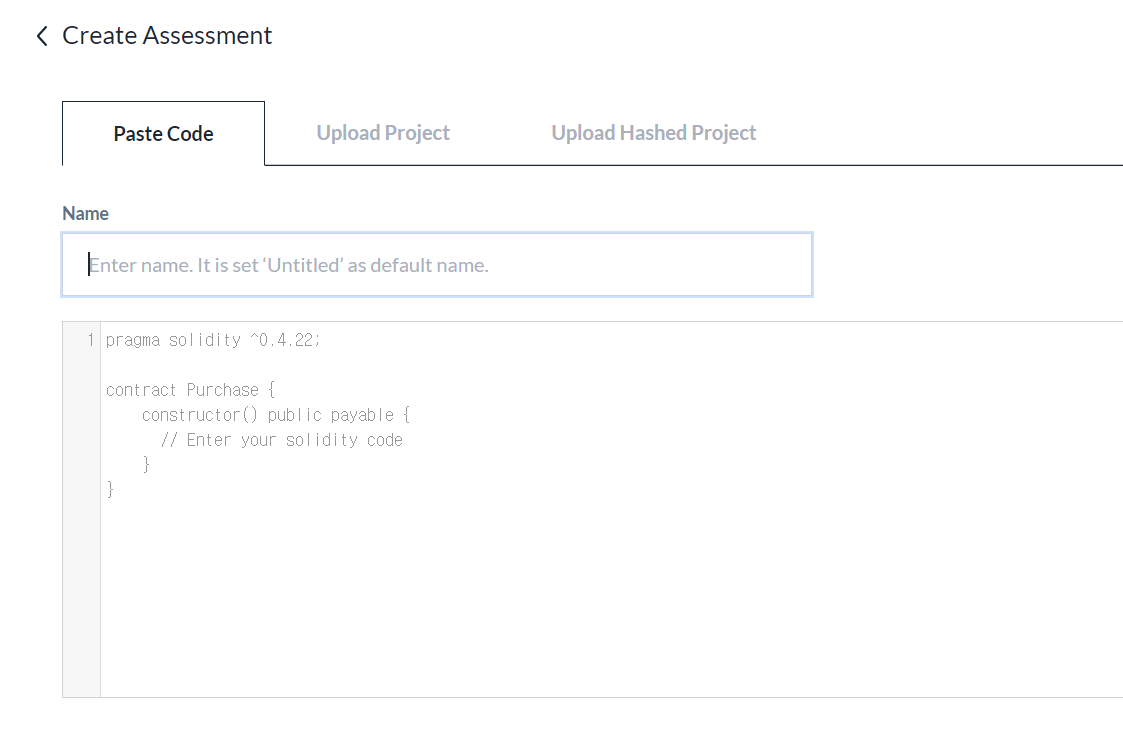This screenshot has width=1123, height=729.
Task: Click the word 'payable' in the editor
Action: tap(362, 415)
